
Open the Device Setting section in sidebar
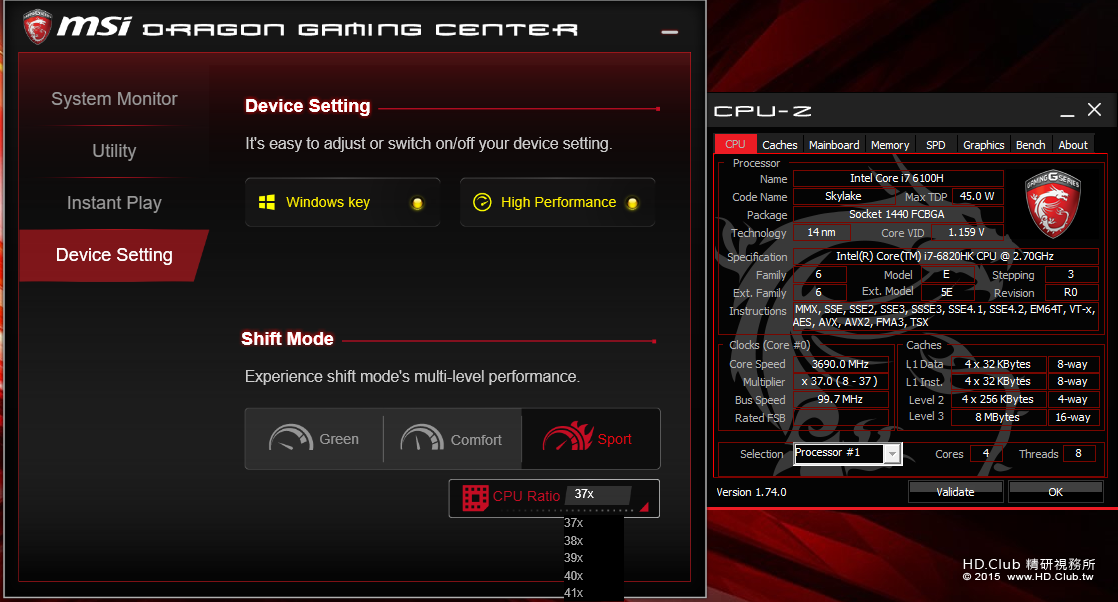pos(114,255)
